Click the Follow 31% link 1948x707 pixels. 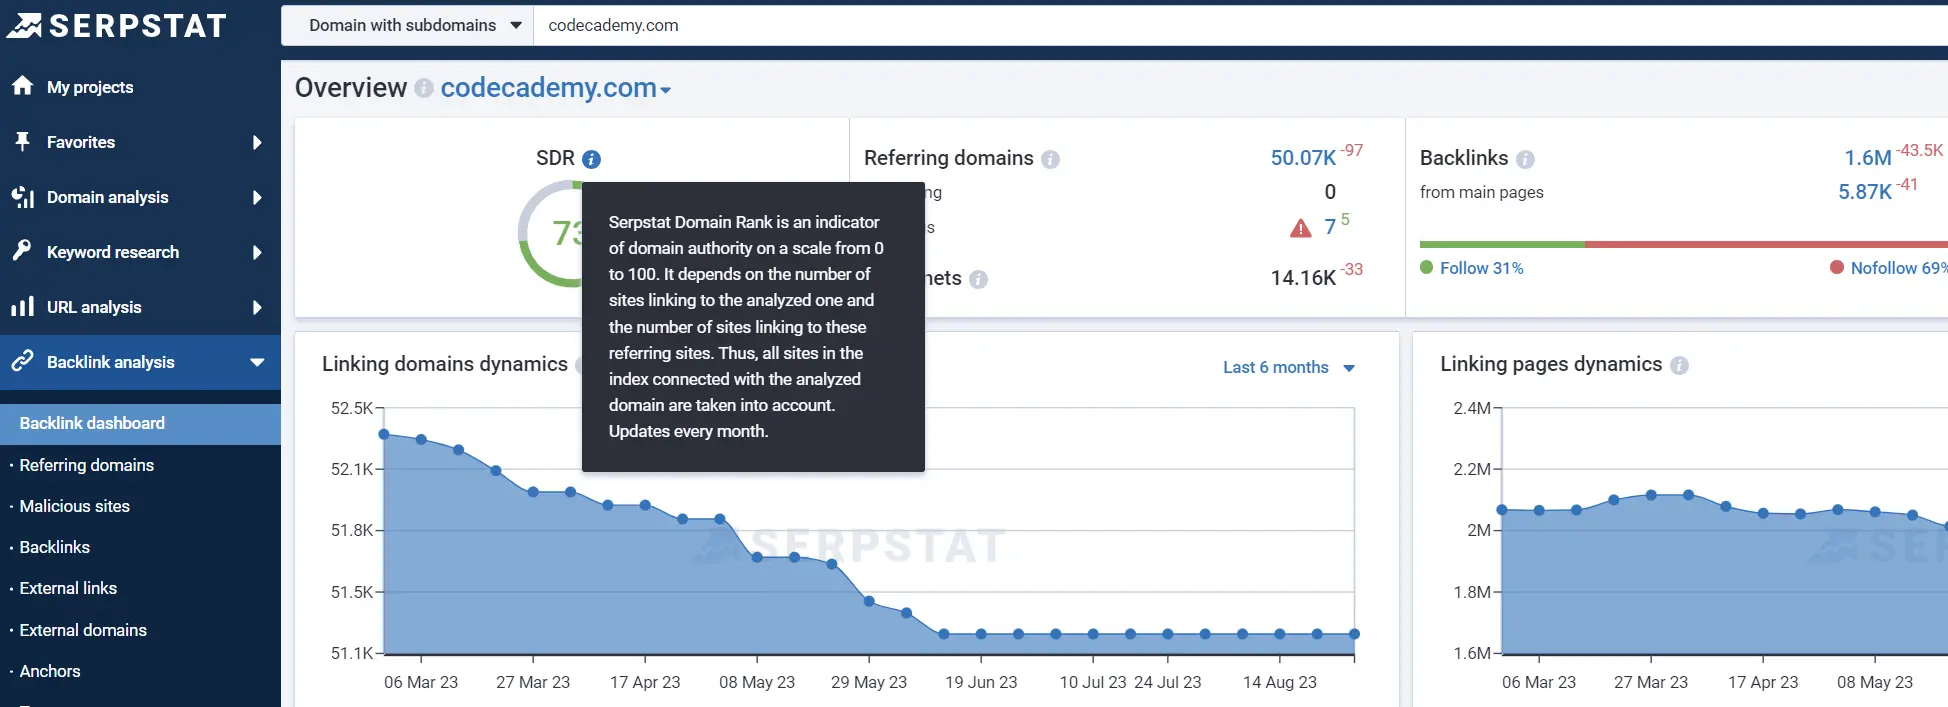pyautogui.click(x=1481, y=268)
